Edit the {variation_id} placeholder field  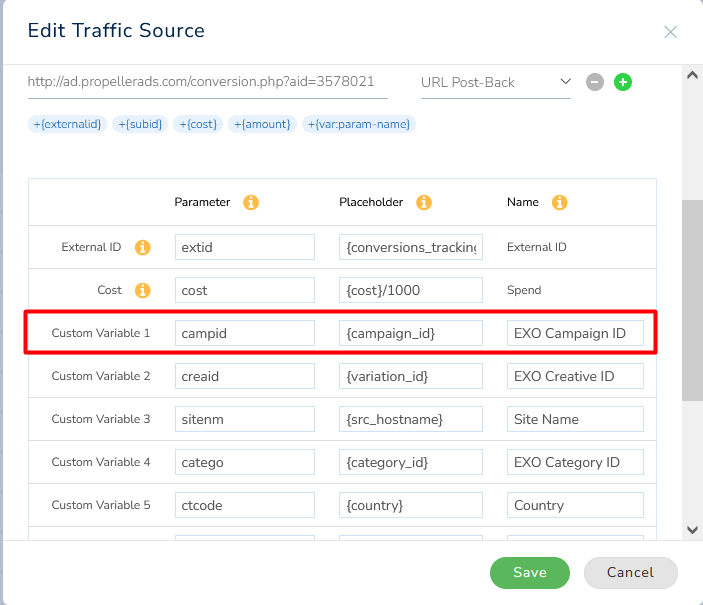coord(411,376)
